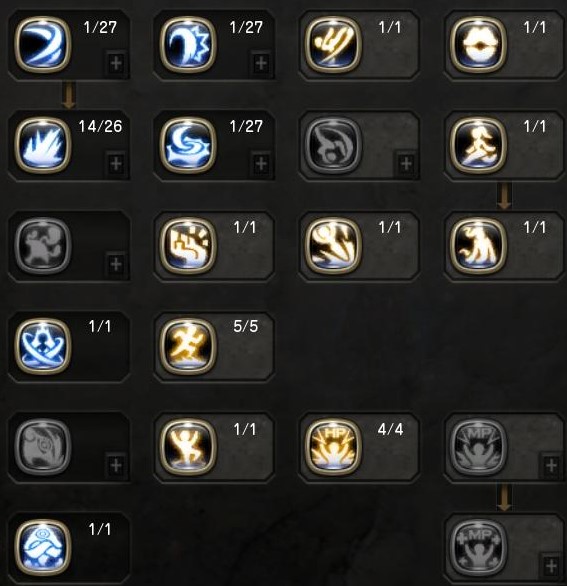
Task: Select the blue meditating figure aura skill
Action: click(43, 346)
